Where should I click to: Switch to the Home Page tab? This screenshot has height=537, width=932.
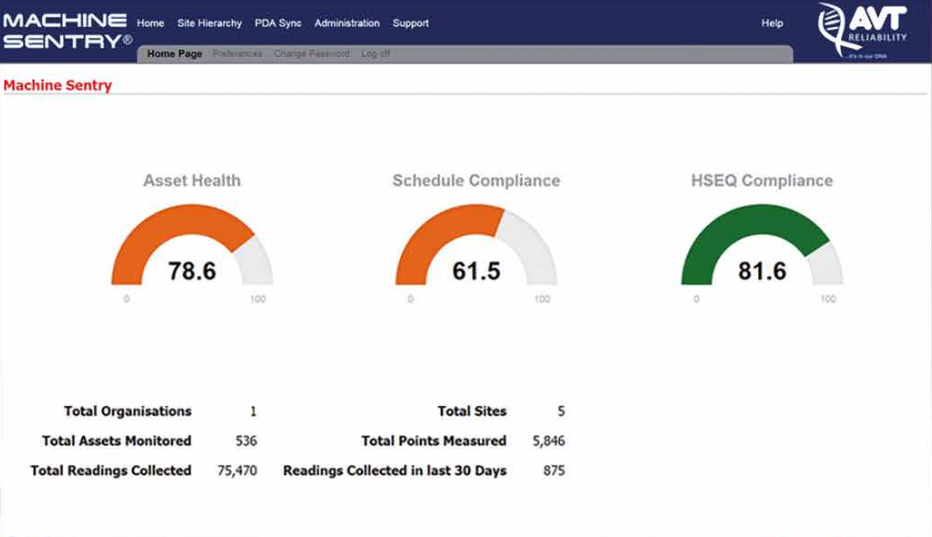click(174, 54)
